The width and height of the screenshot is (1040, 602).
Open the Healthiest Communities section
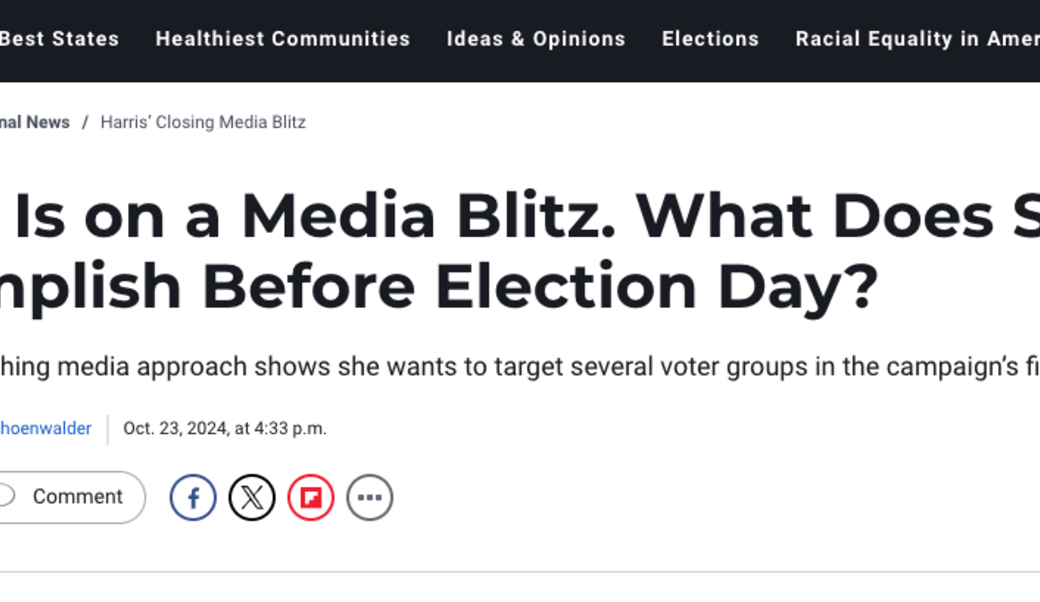[282, 39]
